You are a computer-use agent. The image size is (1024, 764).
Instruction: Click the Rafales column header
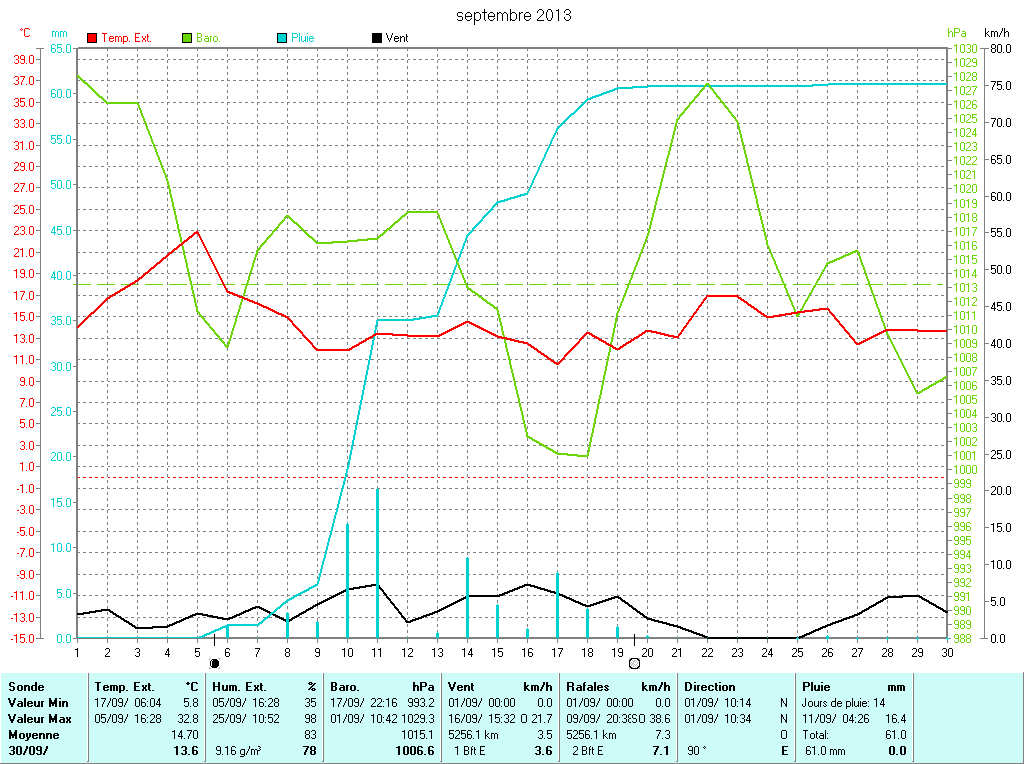point(589,687)
